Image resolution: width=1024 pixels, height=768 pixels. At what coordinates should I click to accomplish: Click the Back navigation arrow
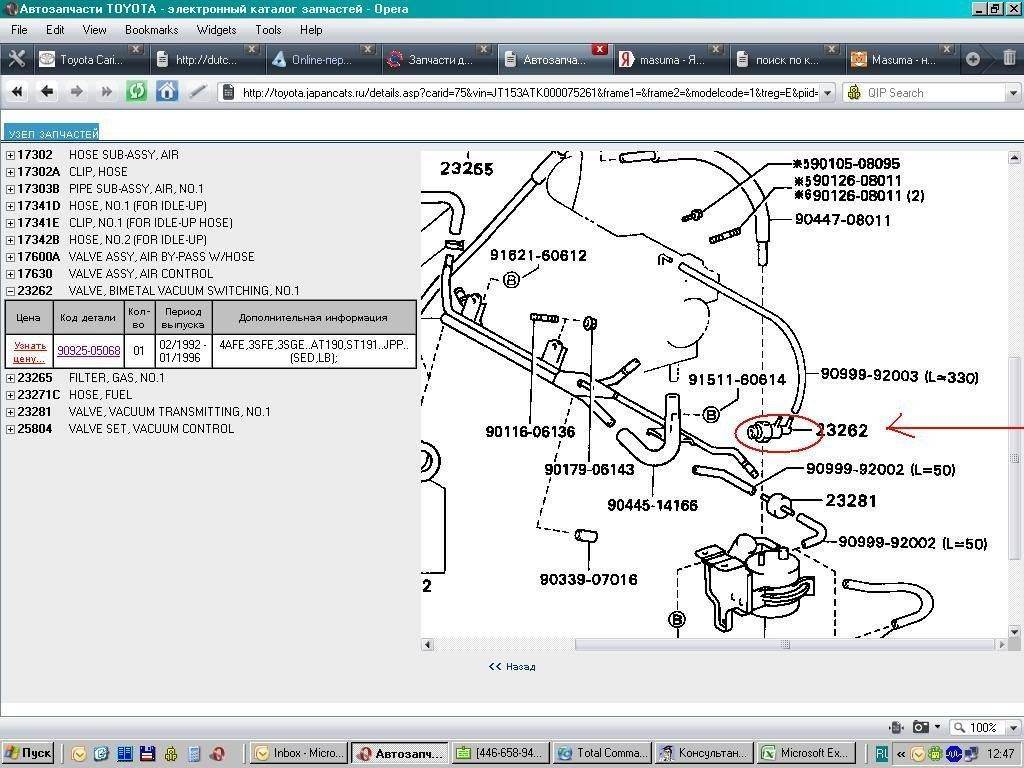point(46,92)
